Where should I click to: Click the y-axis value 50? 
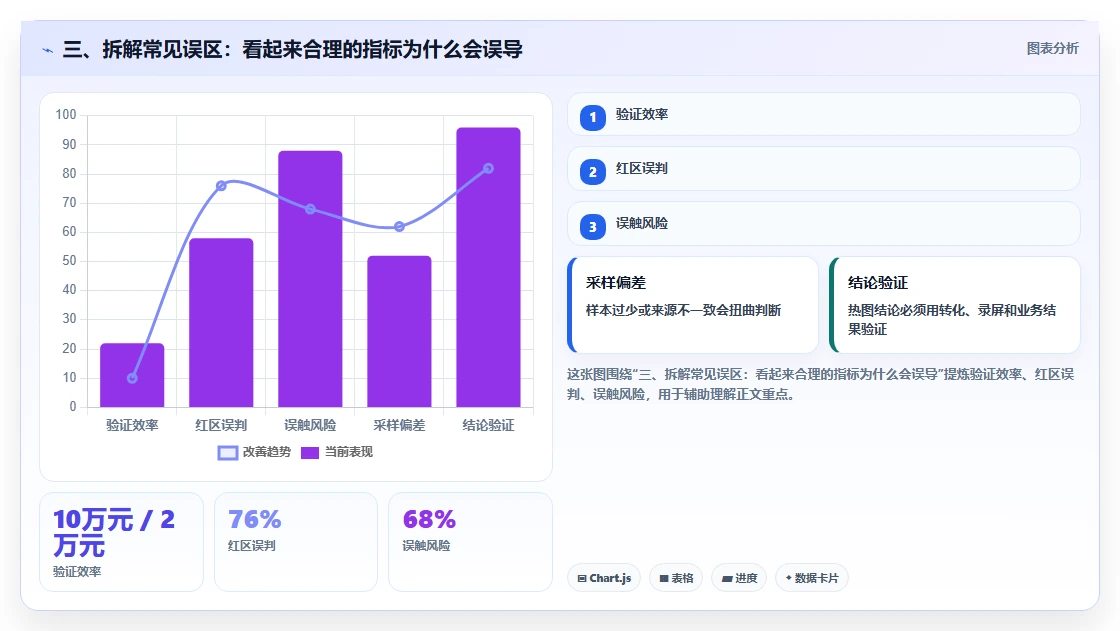tap(69, 261)
